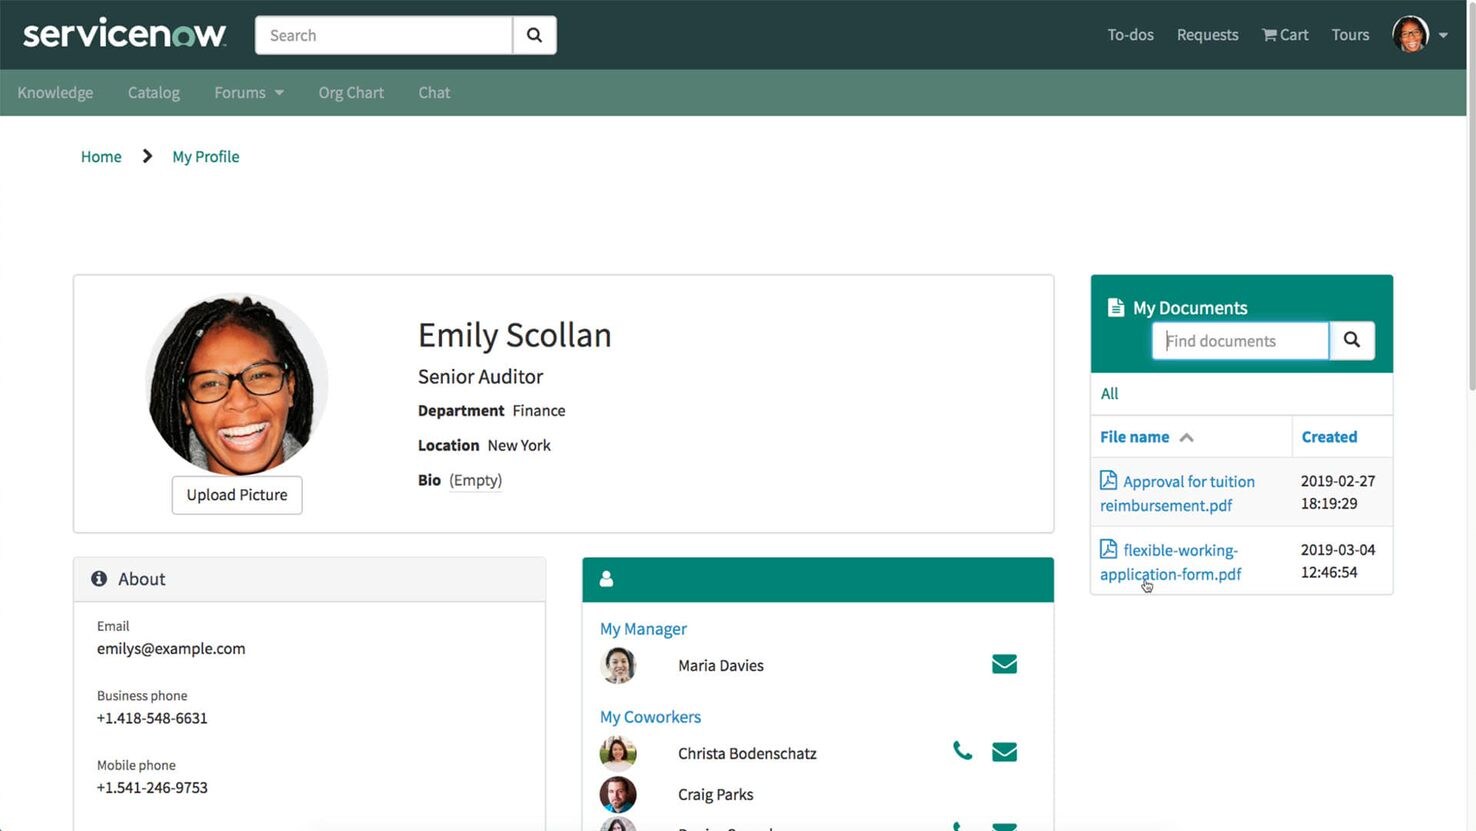Screen dimensions: 1476x831
Task: Click the search magnifier in the top bar
Action: 534,34
